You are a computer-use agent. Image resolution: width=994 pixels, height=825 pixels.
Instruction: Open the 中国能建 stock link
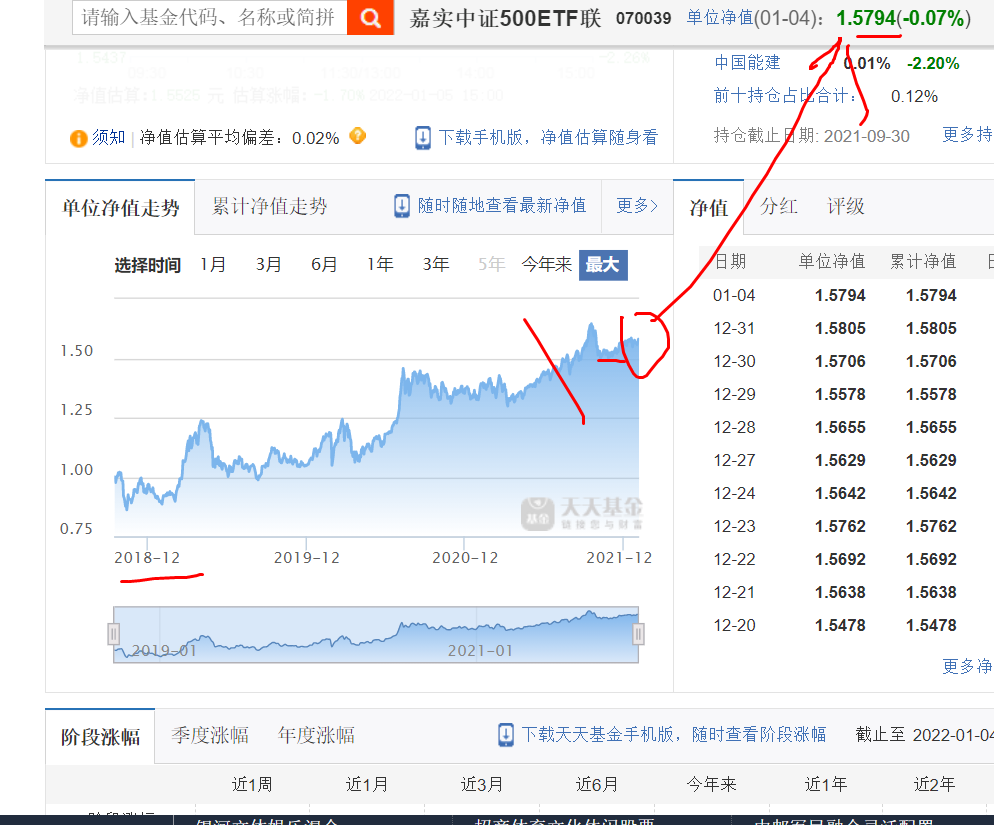(747, 63)
